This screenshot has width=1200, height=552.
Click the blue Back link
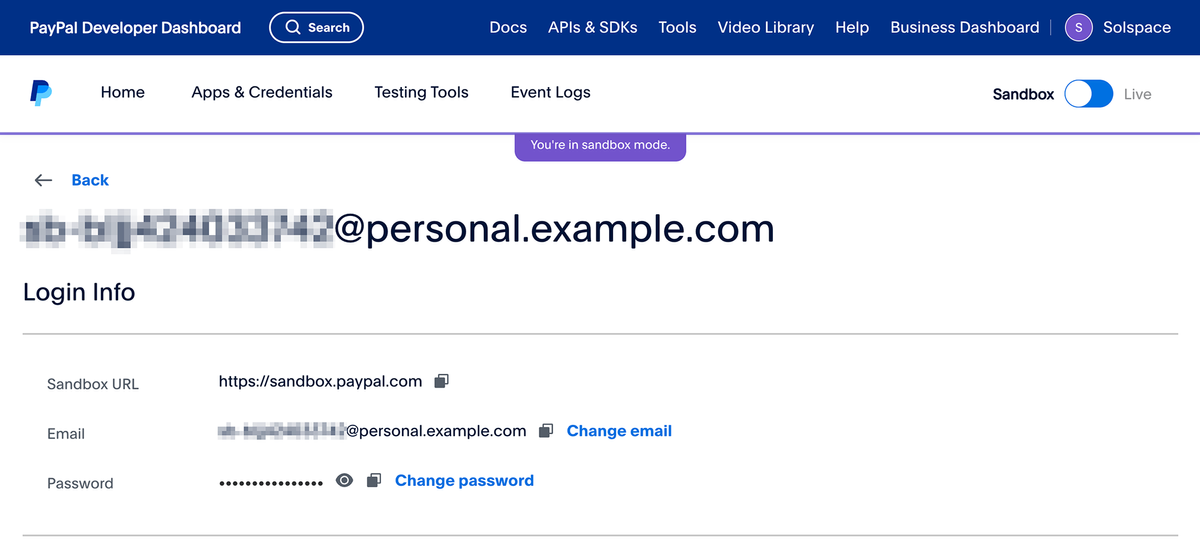[x=90, y=180]
